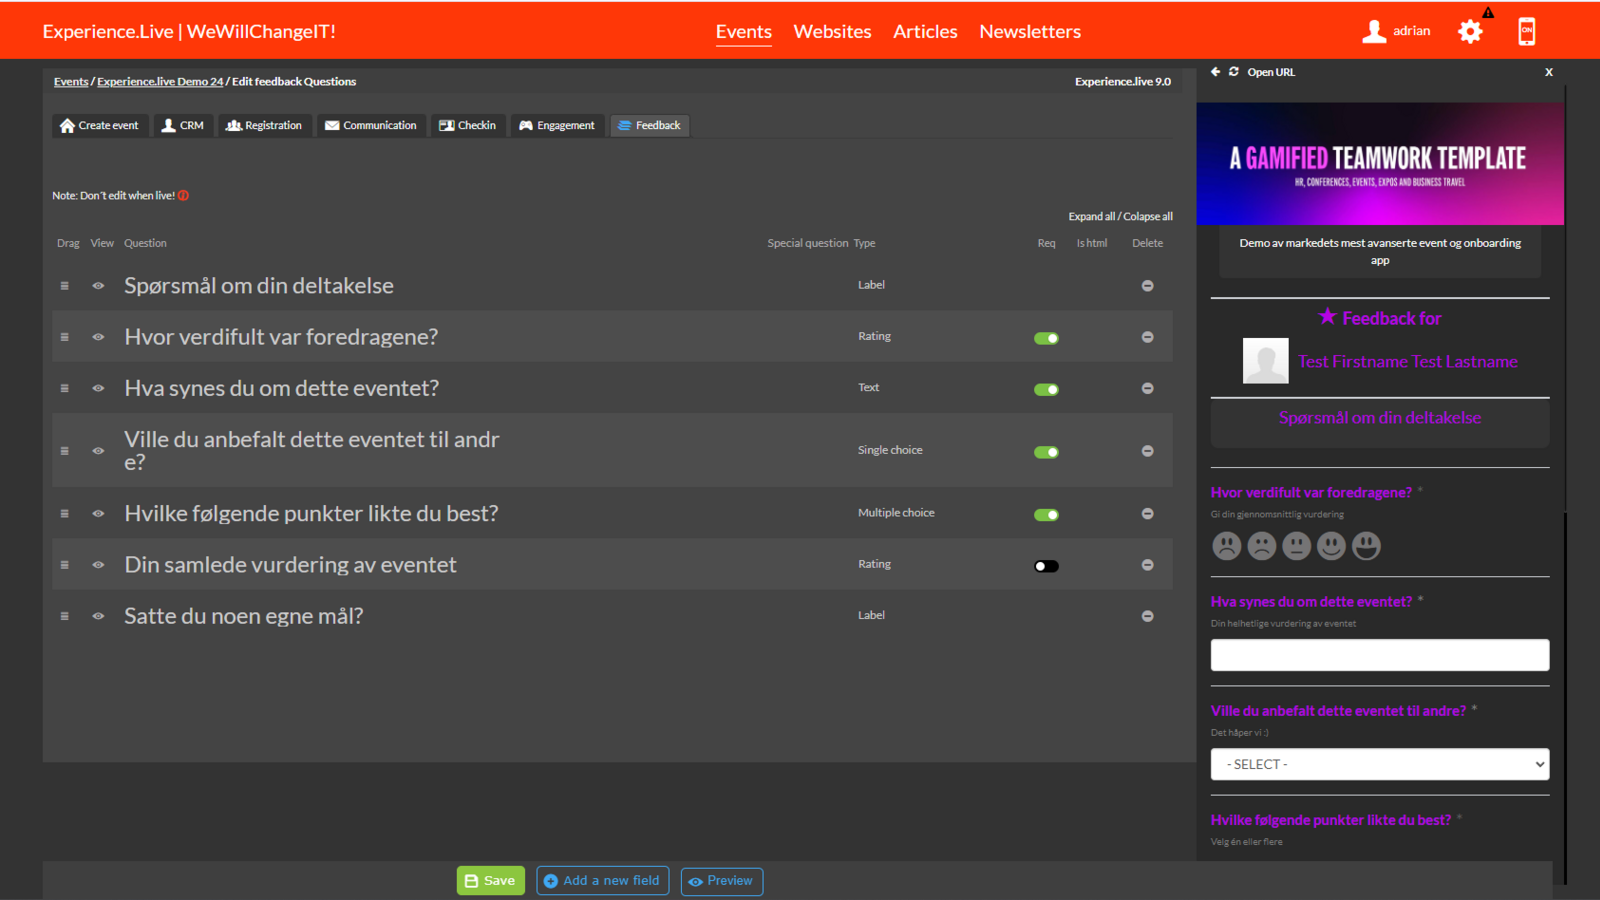Click drag handle for 'Satte du noen egne mål?'
Screen dimensions: 1600x900
coord(65,616)
